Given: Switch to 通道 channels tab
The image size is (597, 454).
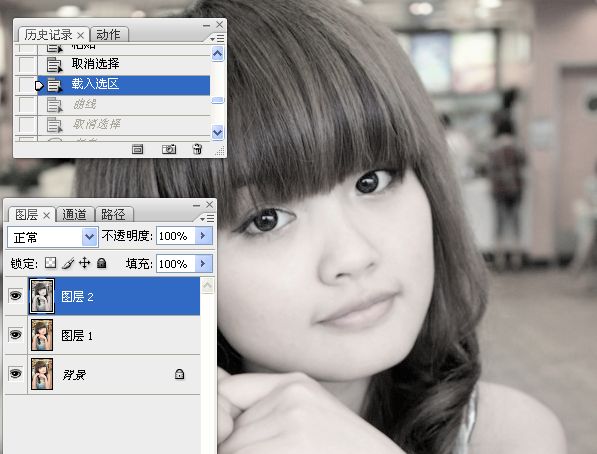Looking at the screenshot, I should [x=75, y=215].
